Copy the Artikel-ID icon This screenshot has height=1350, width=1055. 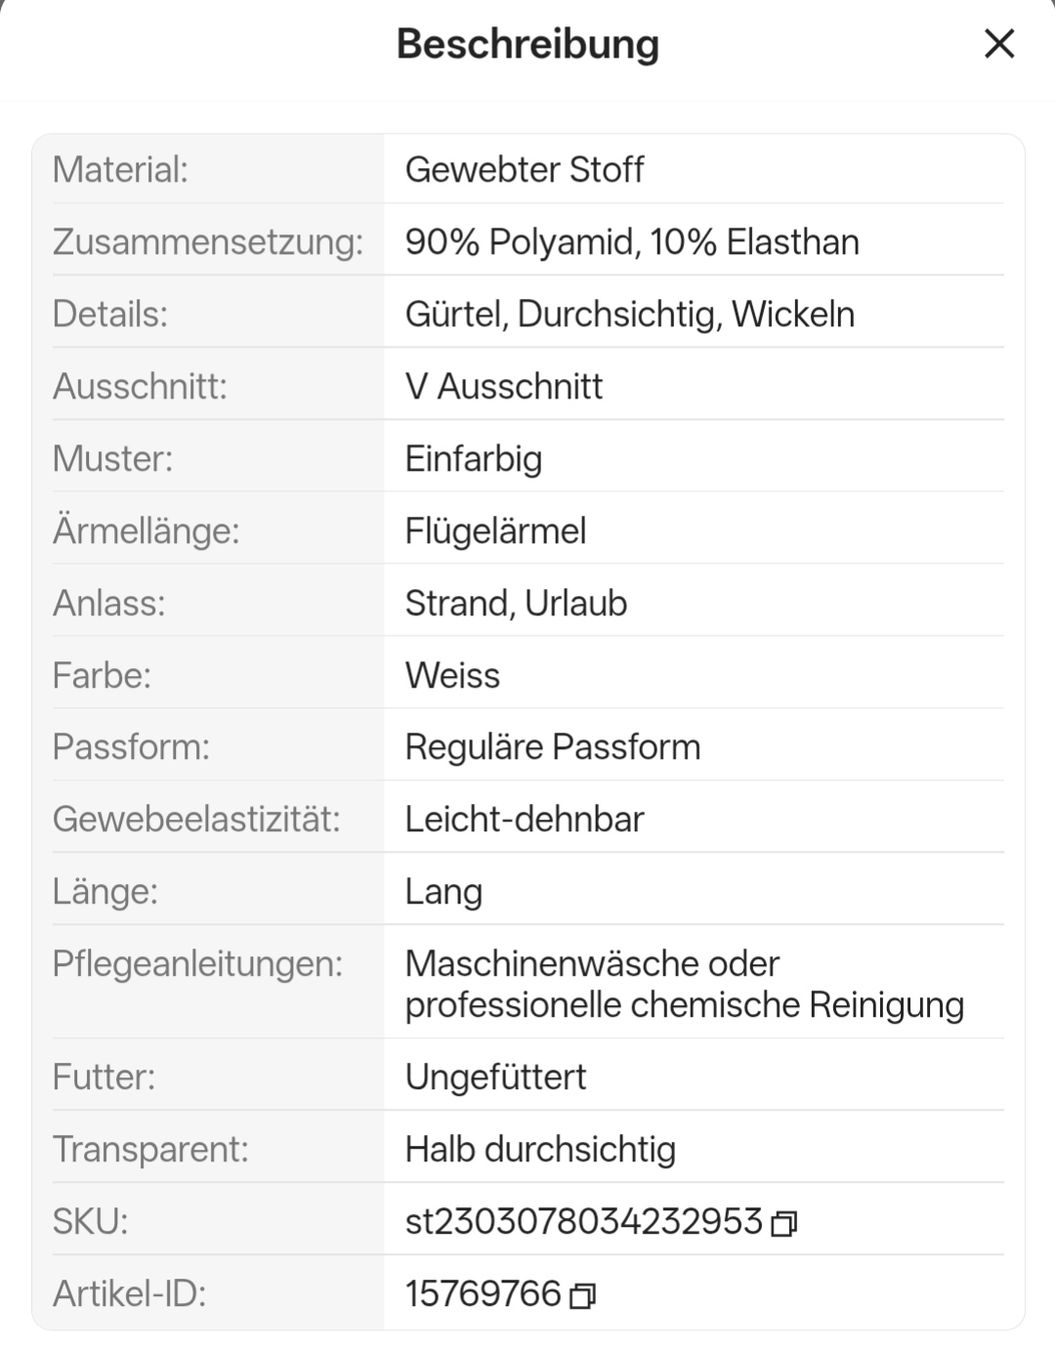pyautogui.click(x=582, y=1296)
